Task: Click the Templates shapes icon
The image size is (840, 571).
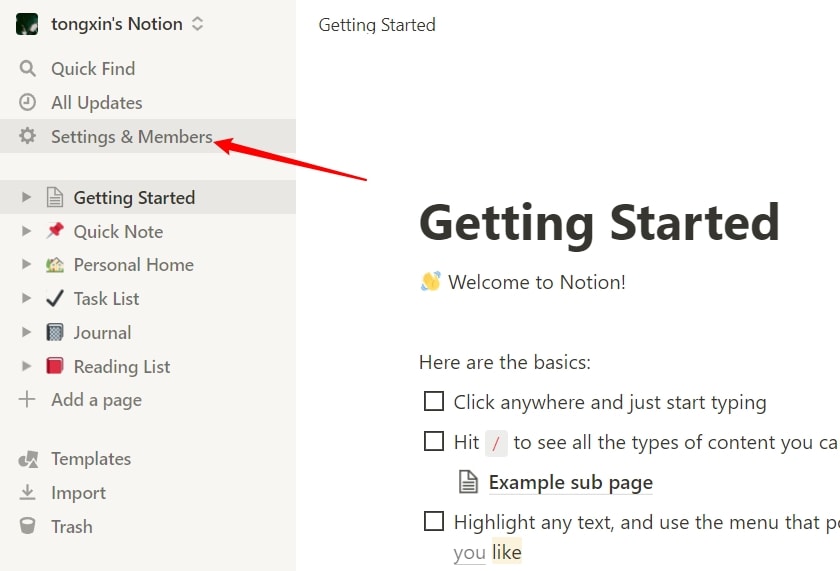Action: tap(28, 459)
